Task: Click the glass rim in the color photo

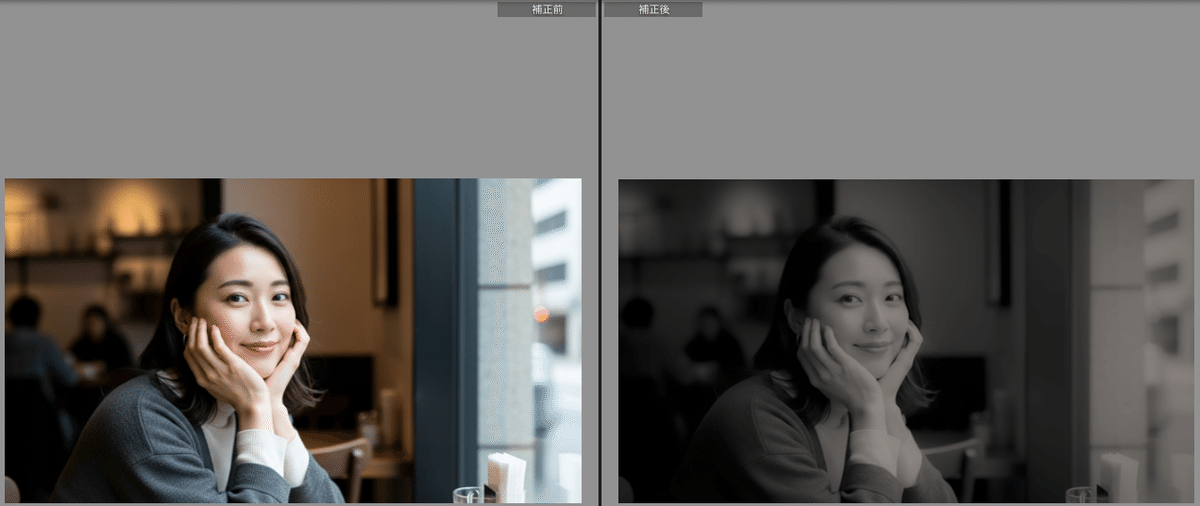Action: click(x=466, y=492)
